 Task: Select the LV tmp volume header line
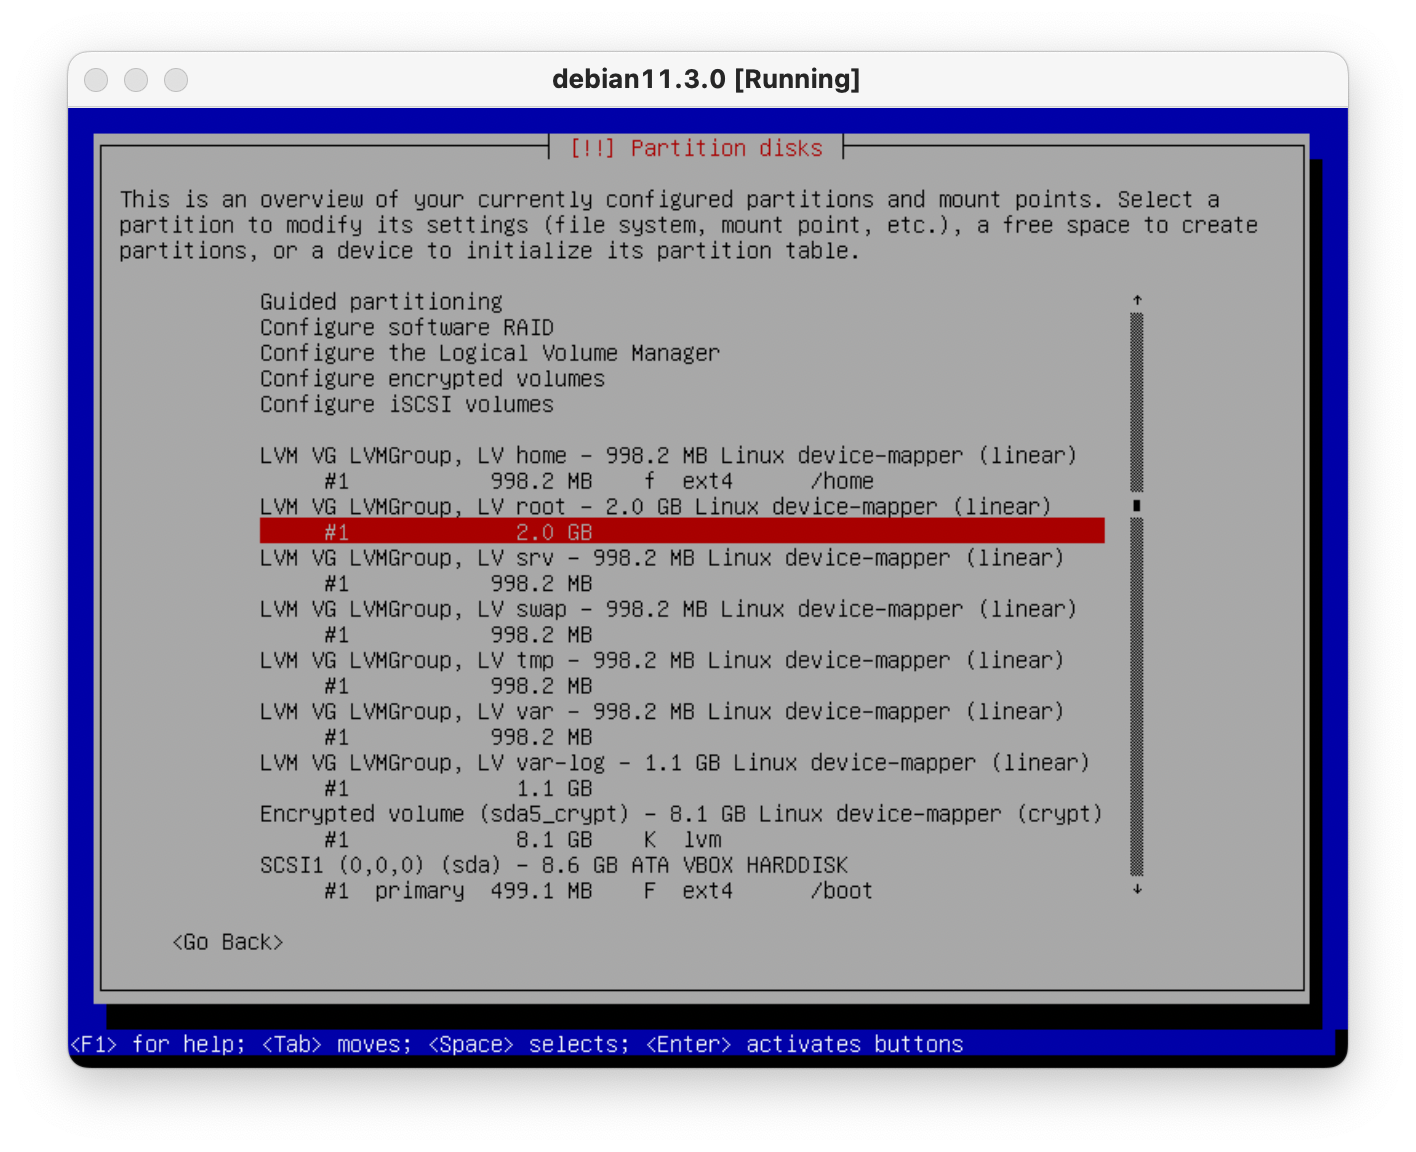coord(661,660)
